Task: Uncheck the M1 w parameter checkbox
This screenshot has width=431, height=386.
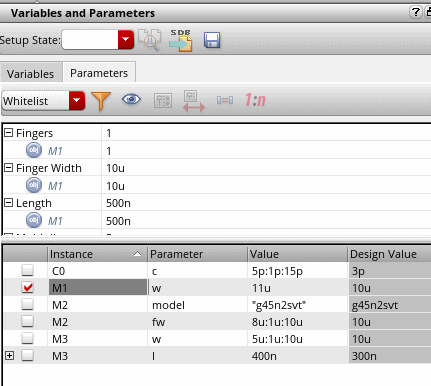Action: pyautogui.click(x=27, y=287)
